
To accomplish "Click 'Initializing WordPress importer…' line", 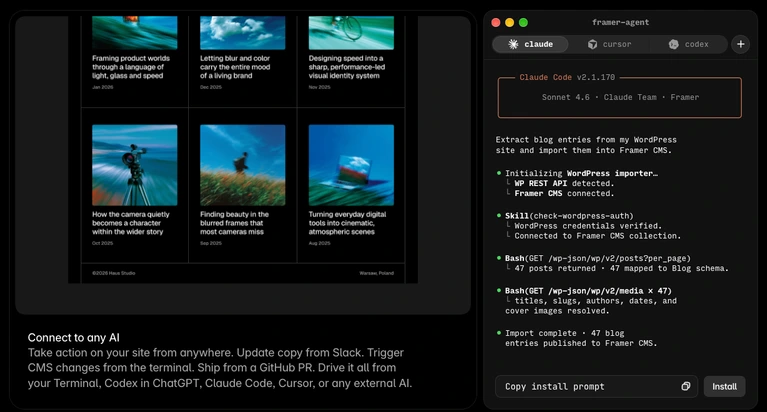I will (x=581, y=173).
